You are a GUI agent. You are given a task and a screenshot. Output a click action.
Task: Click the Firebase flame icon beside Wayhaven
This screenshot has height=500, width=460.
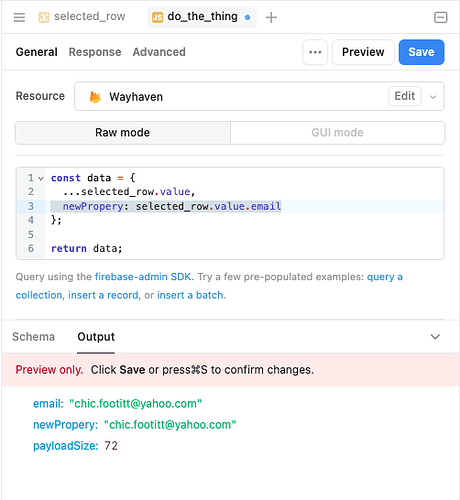pyautogui.click(x=95, y=97)
